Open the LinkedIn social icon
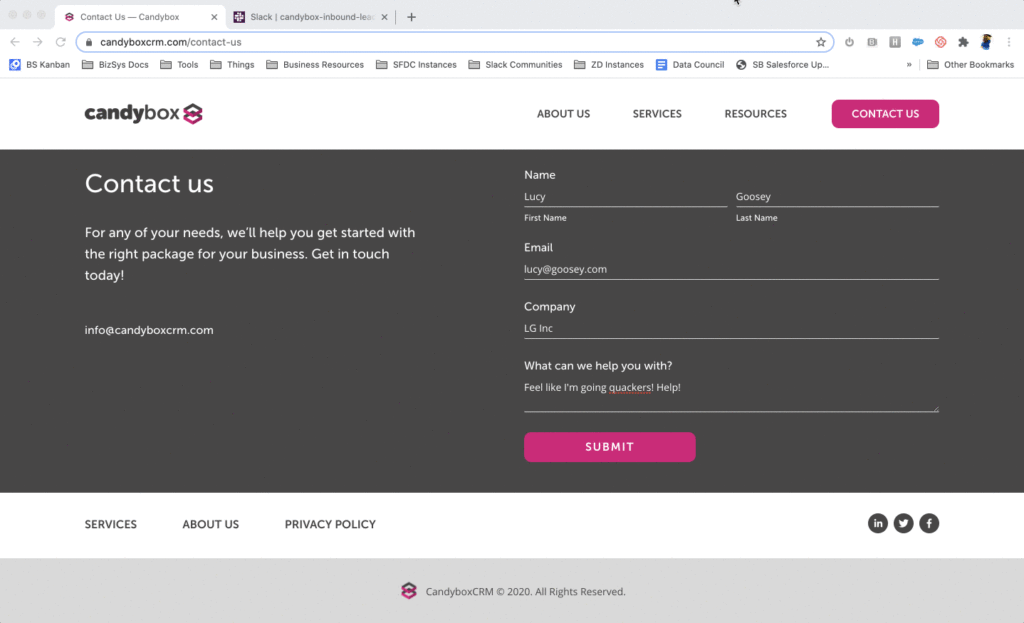 pos(878,523)
